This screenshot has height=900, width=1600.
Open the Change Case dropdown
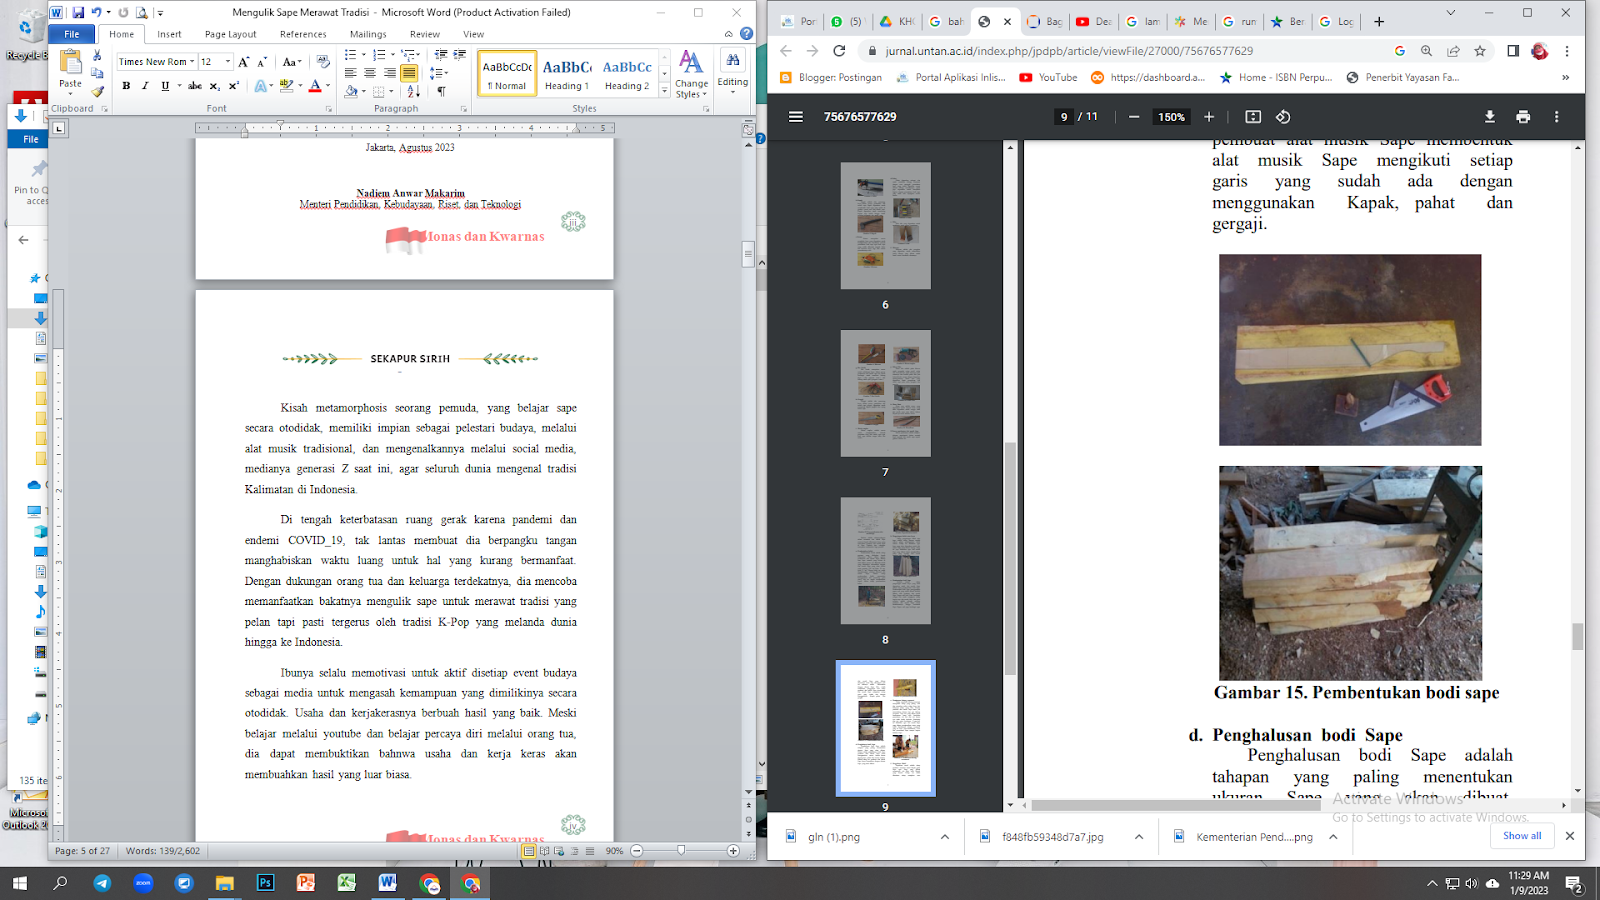click(292, 62)
